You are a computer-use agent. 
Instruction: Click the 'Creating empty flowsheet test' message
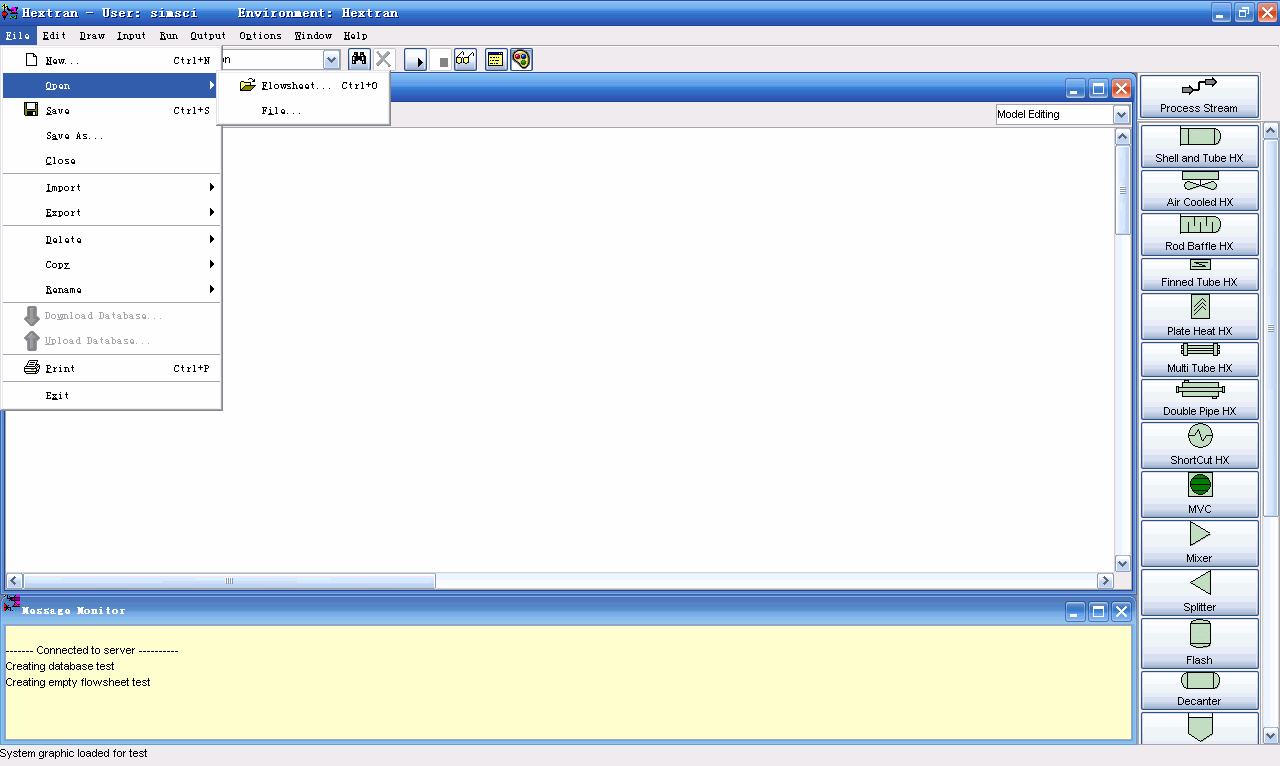[x=78, y=682]
